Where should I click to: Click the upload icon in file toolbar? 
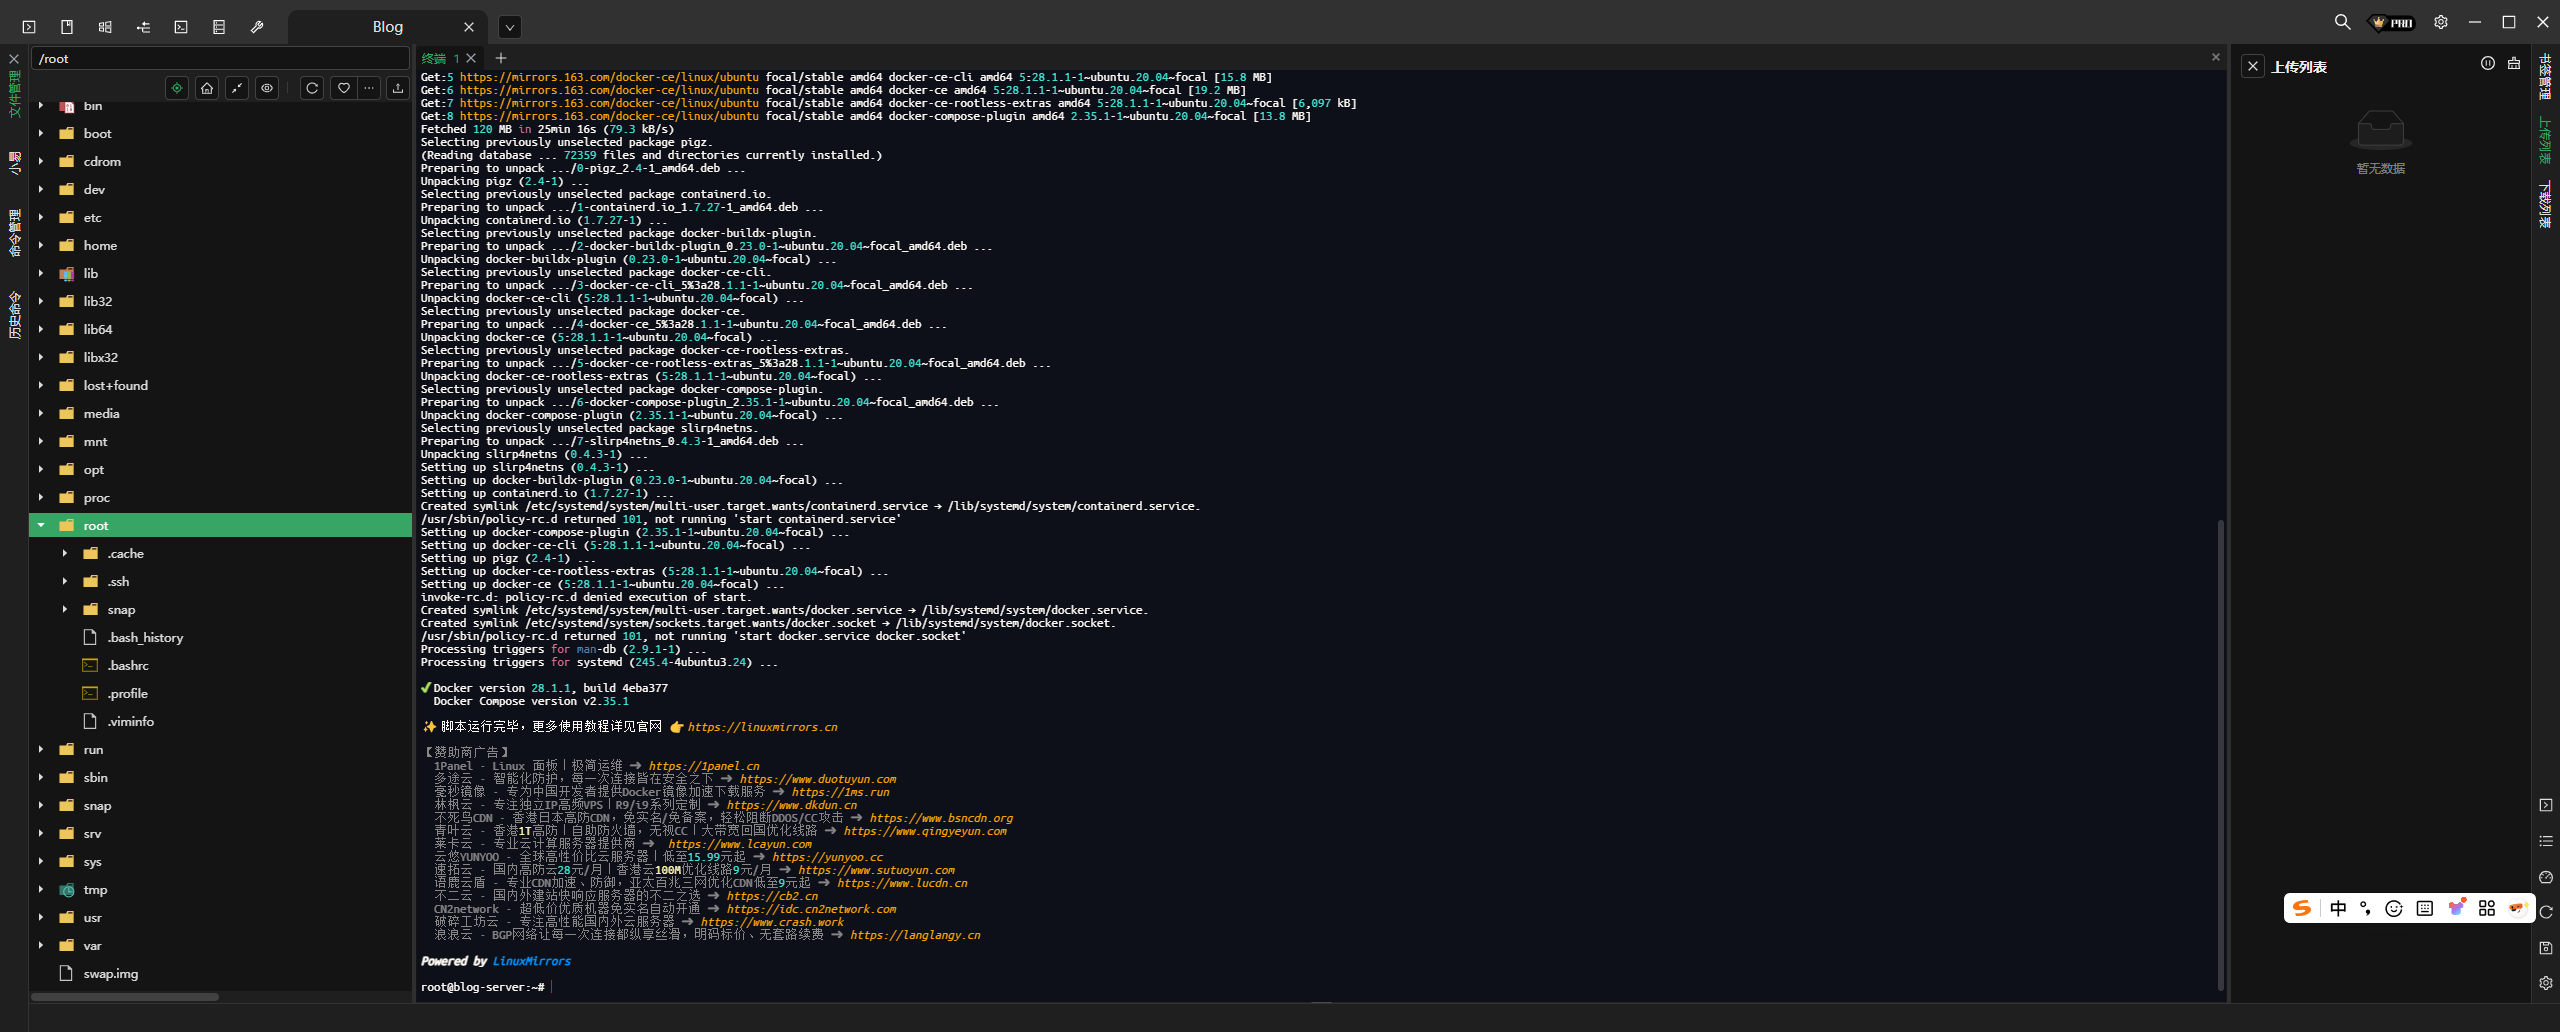pos(398,88)
